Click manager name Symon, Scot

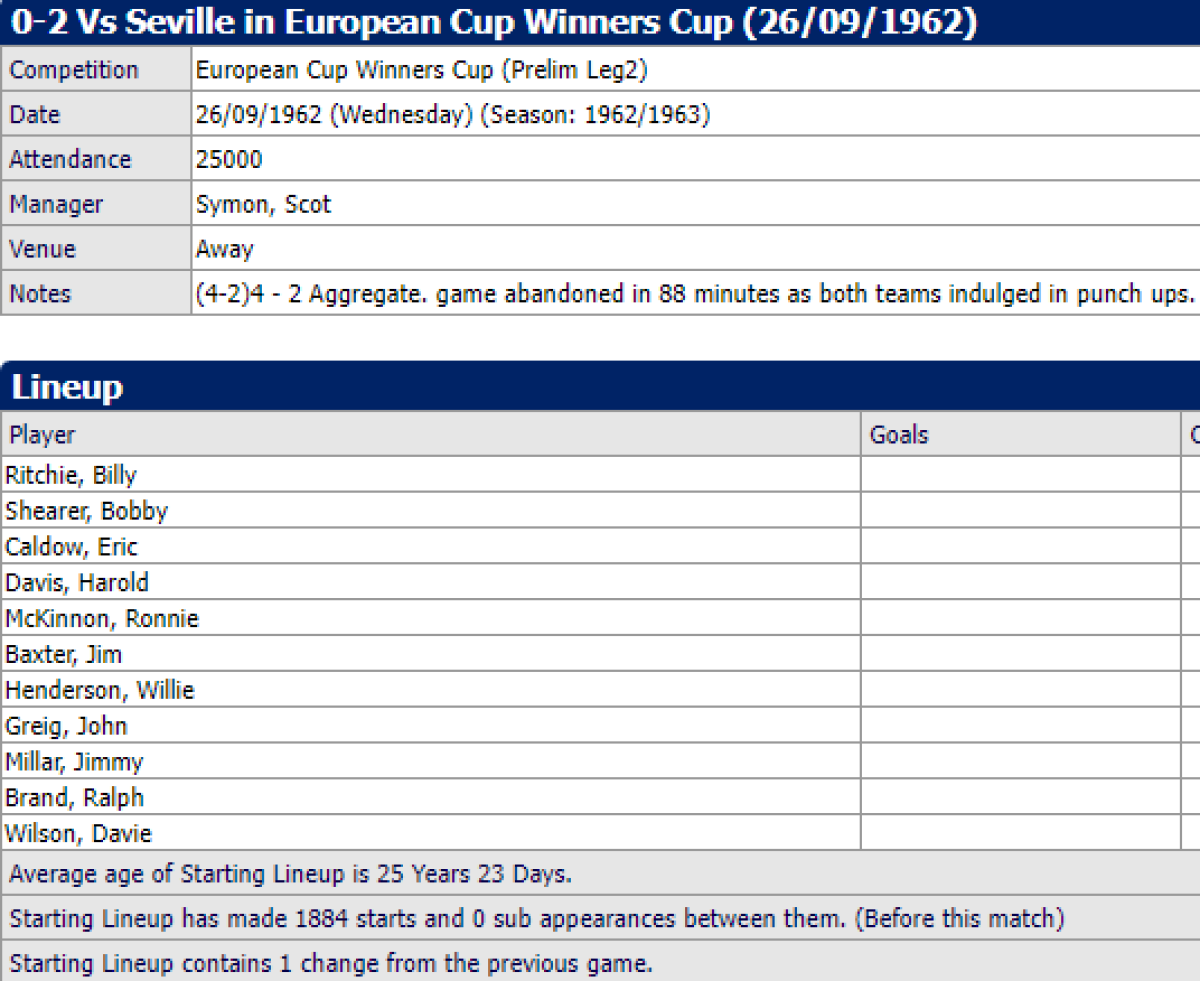(263, 205)
